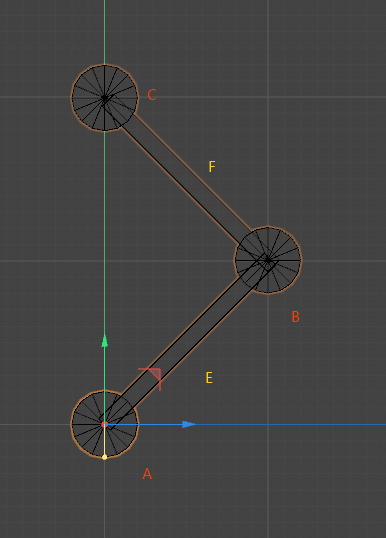
Task: Select the circle labeled A
Action: [x=105, y=424]
